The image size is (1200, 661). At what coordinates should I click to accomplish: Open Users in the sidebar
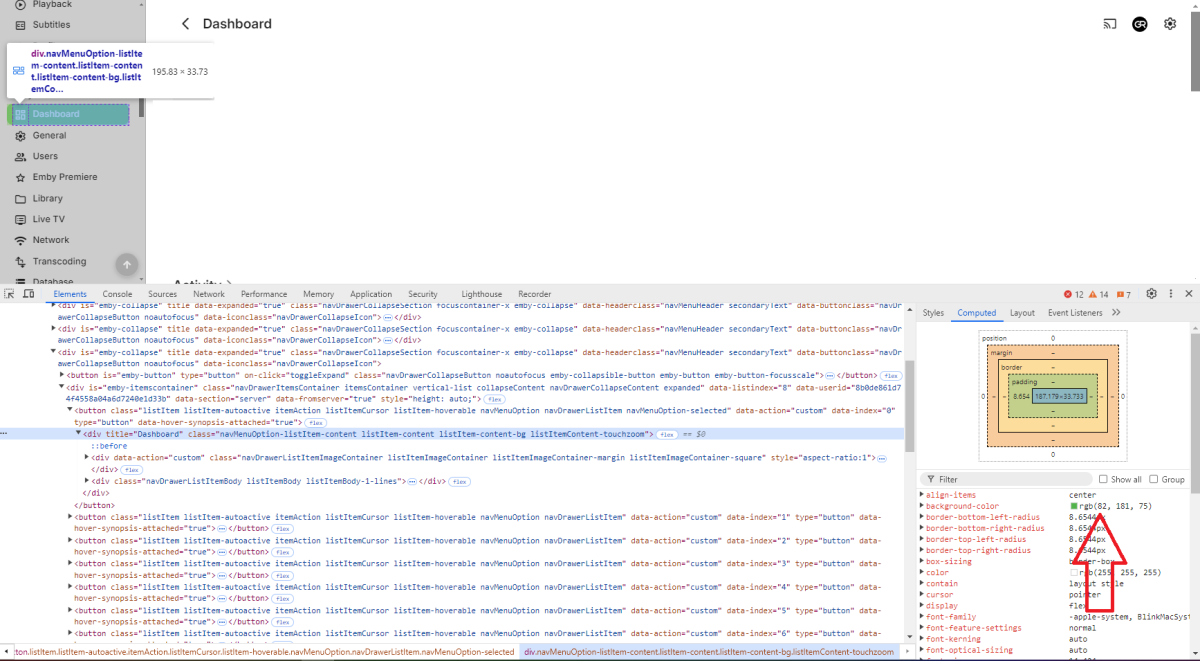click(x=68, y=156)
